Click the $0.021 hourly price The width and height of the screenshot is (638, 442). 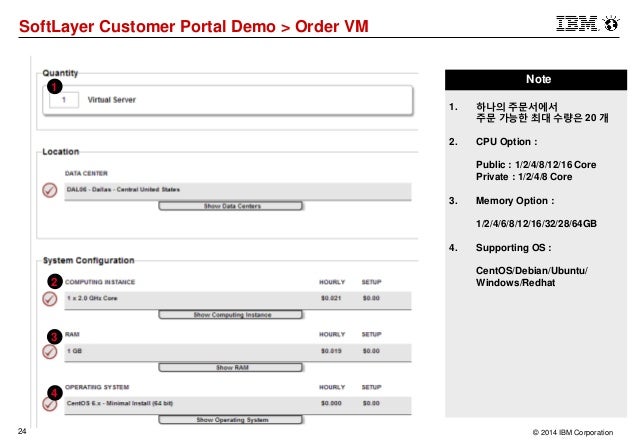pos(331,298)
